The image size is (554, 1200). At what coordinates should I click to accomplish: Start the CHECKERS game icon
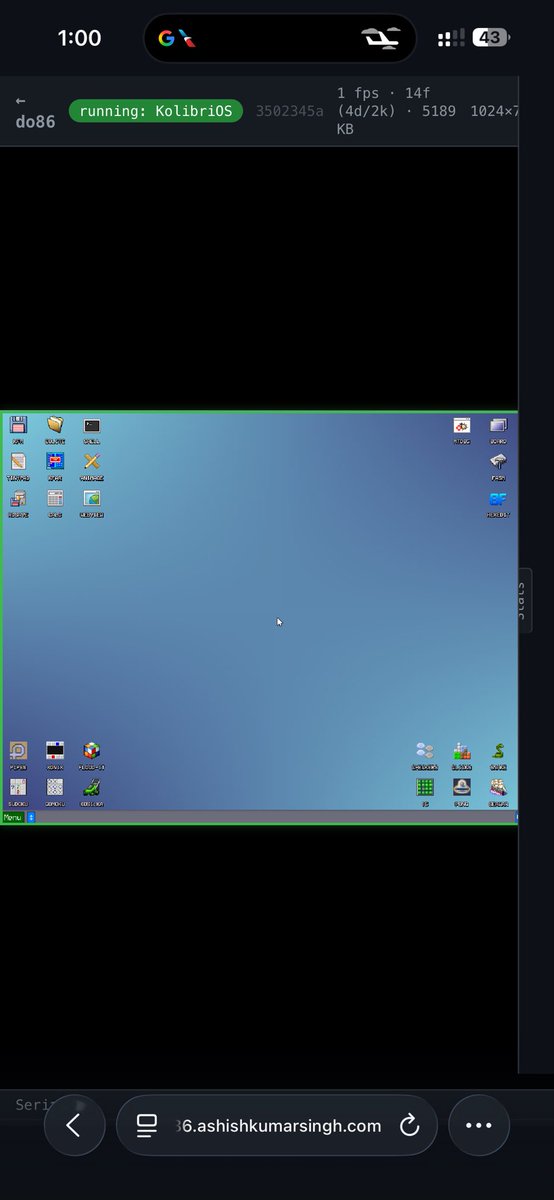425,750
